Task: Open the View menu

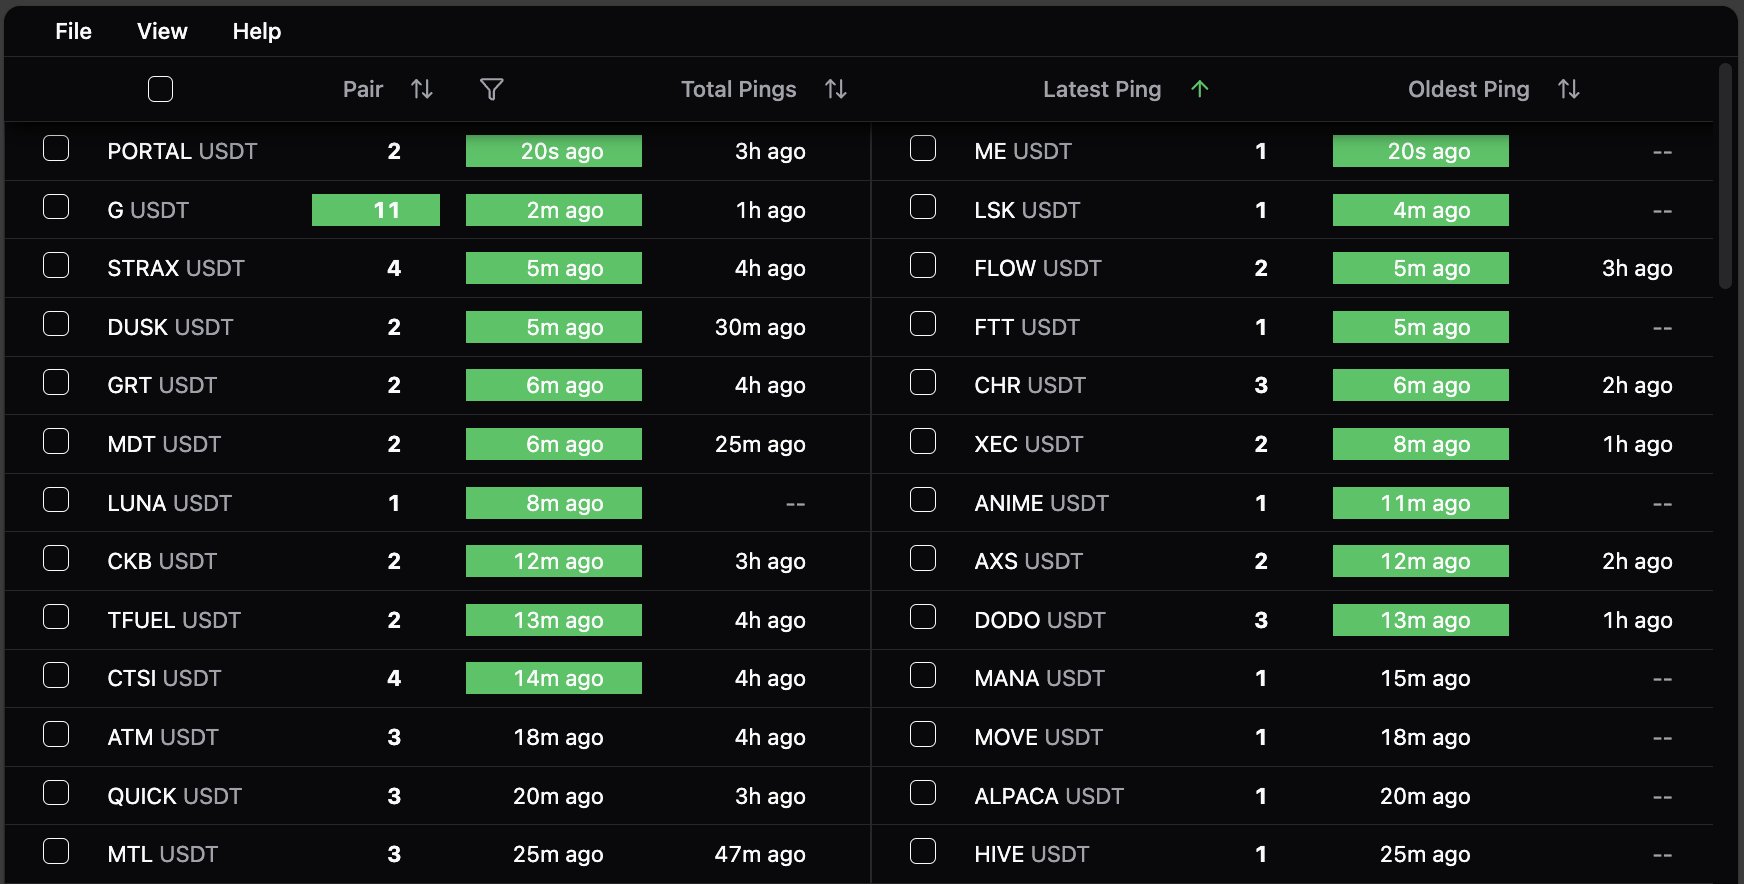Action: 162,32
